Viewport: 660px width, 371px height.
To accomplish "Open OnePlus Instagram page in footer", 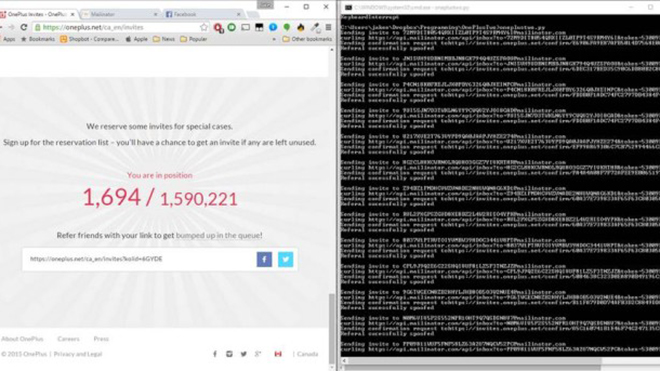I will (229, 354).
